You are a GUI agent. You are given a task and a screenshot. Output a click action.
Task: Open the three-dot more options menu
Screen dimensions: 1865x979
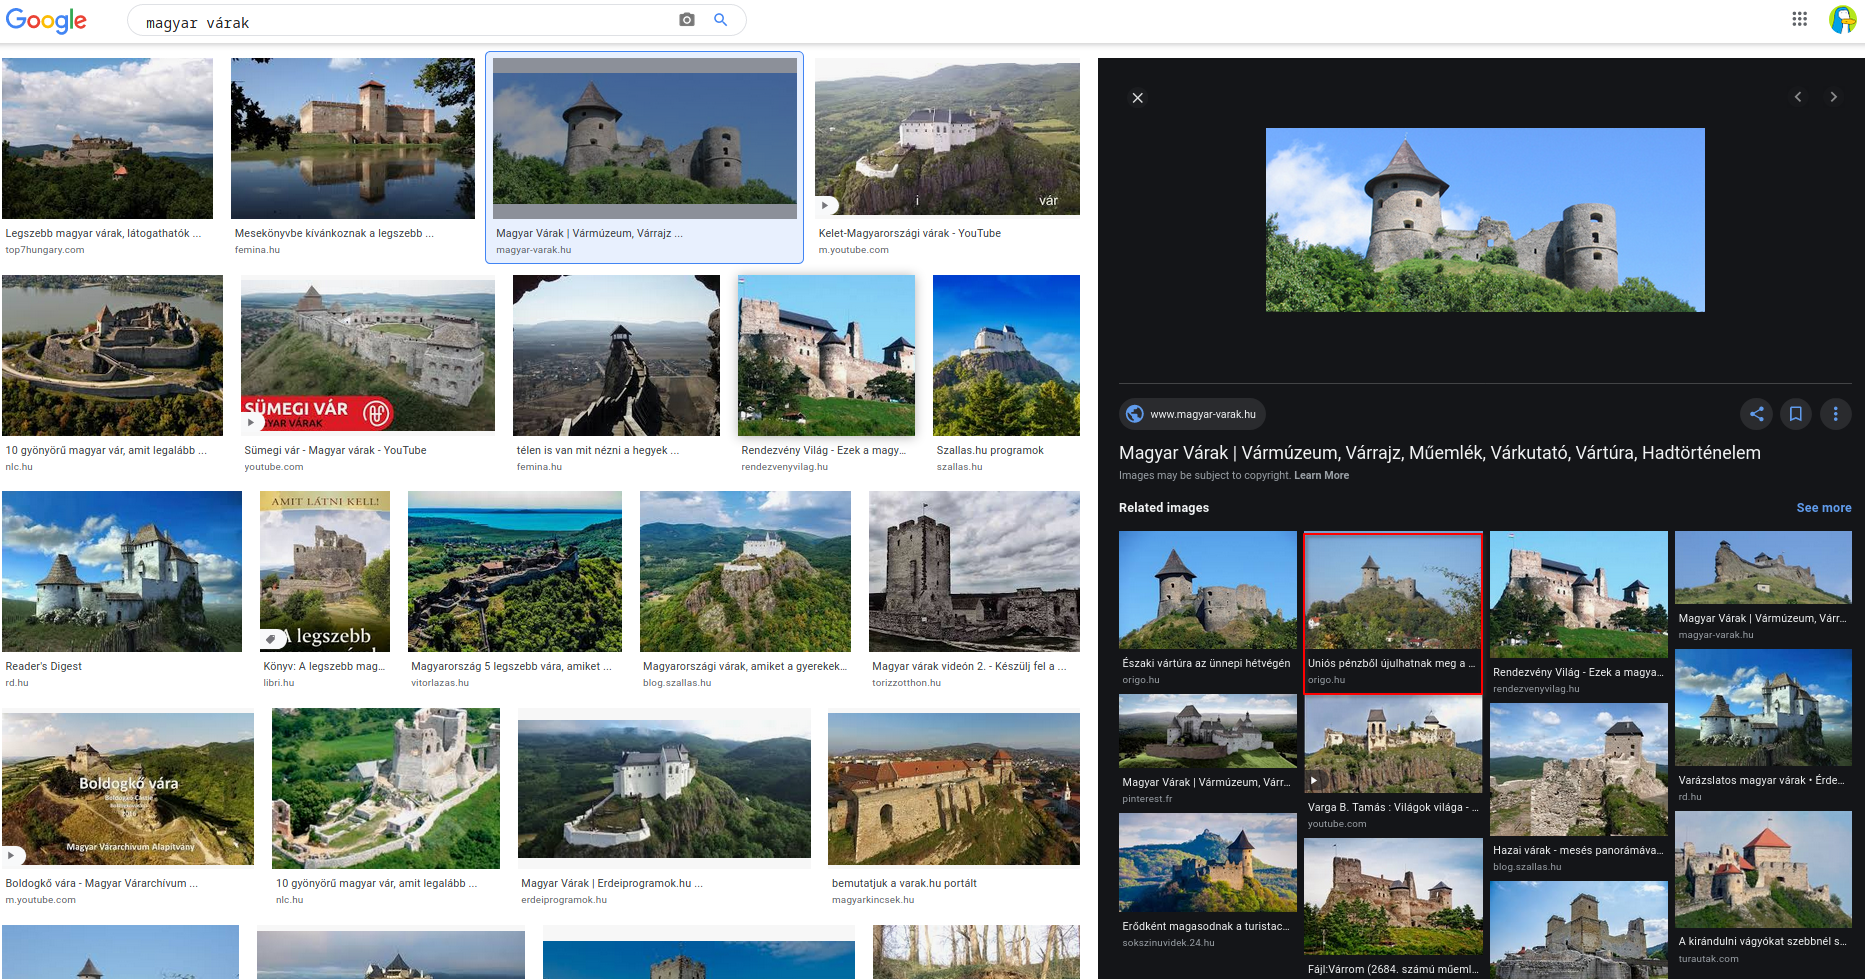coord(1835,414)
